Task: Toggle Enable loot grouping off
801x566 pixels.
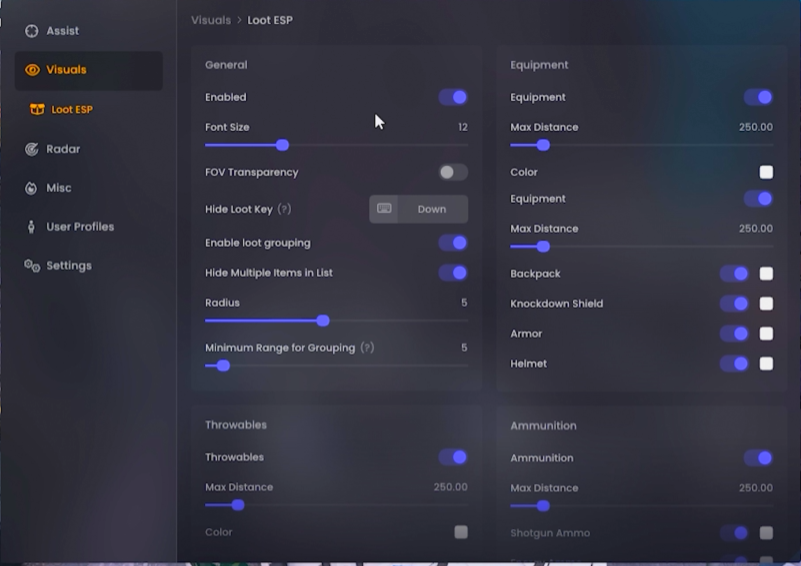Action: (x=453, y=243)
